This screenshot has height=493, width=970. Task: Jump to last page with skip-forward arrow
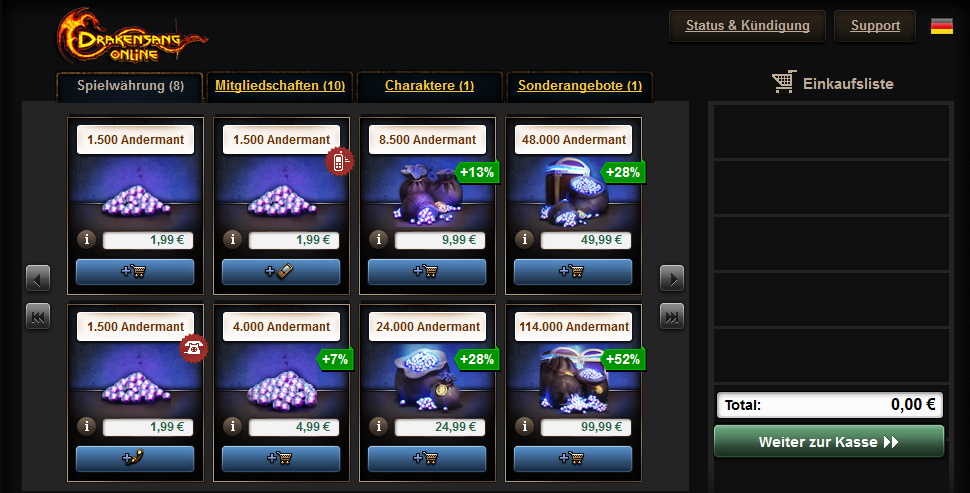click(672, 316)
